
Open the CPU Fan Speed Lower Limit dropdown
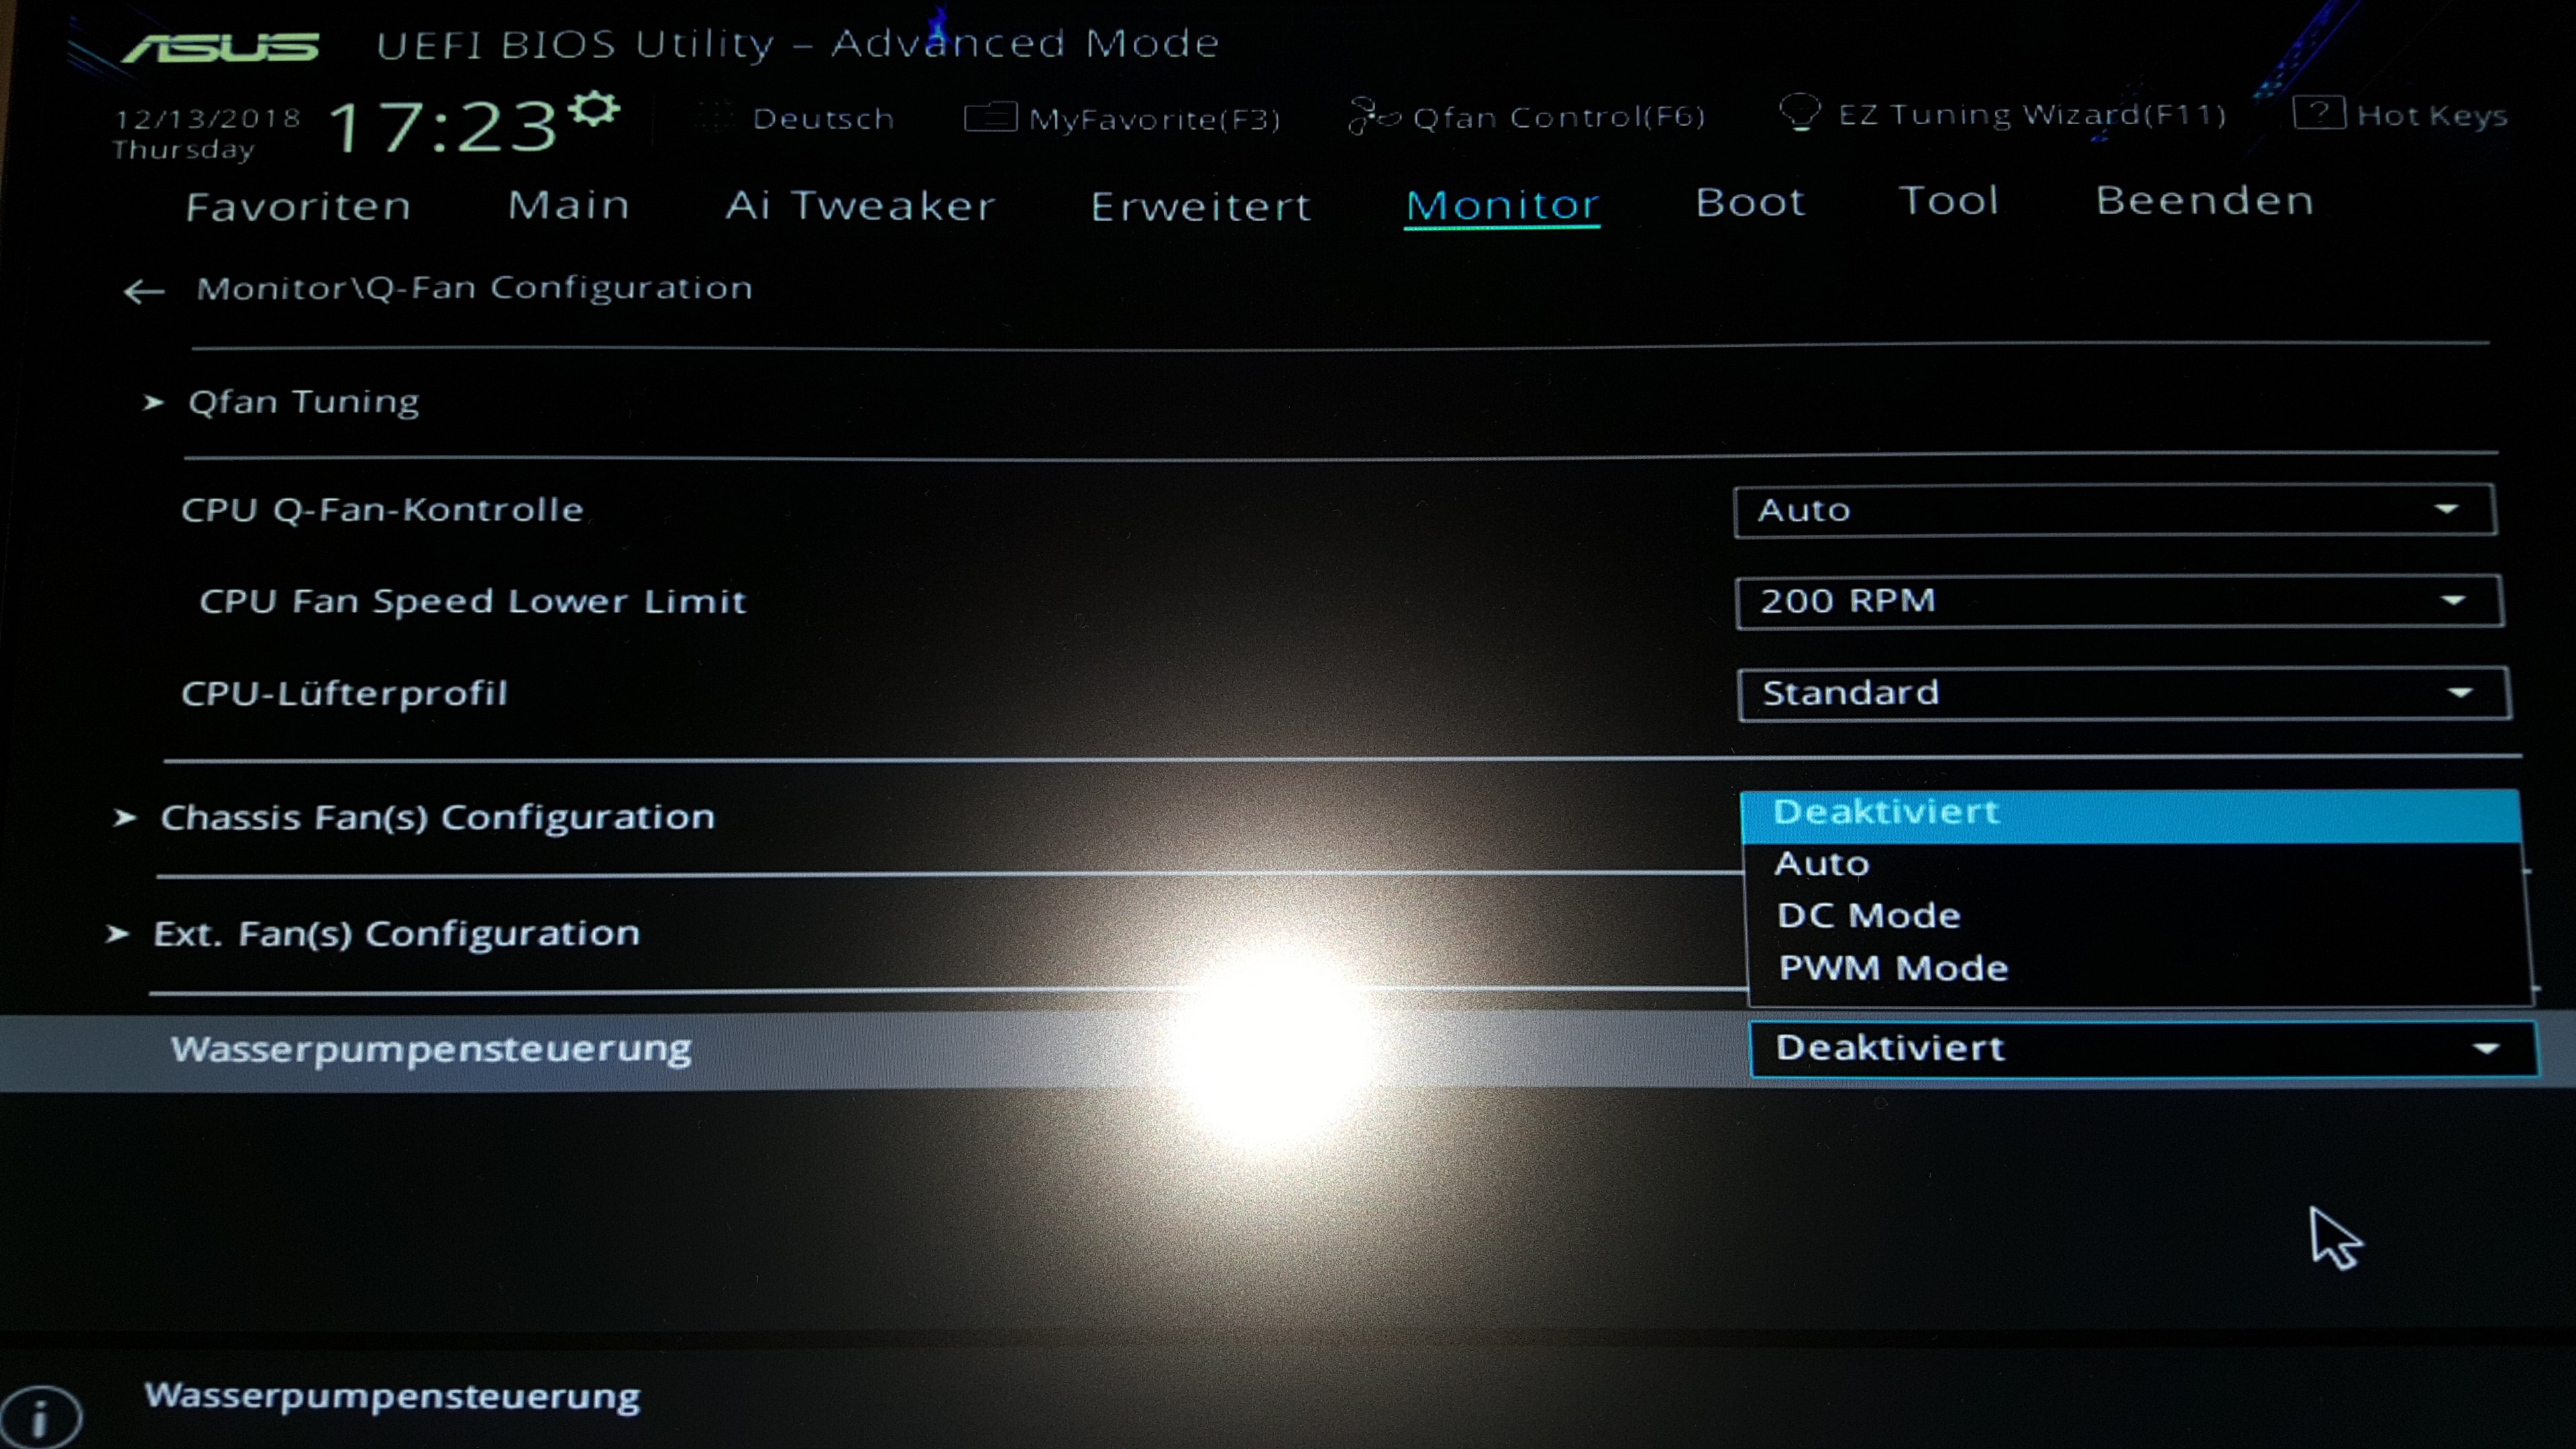point(2118,601)
